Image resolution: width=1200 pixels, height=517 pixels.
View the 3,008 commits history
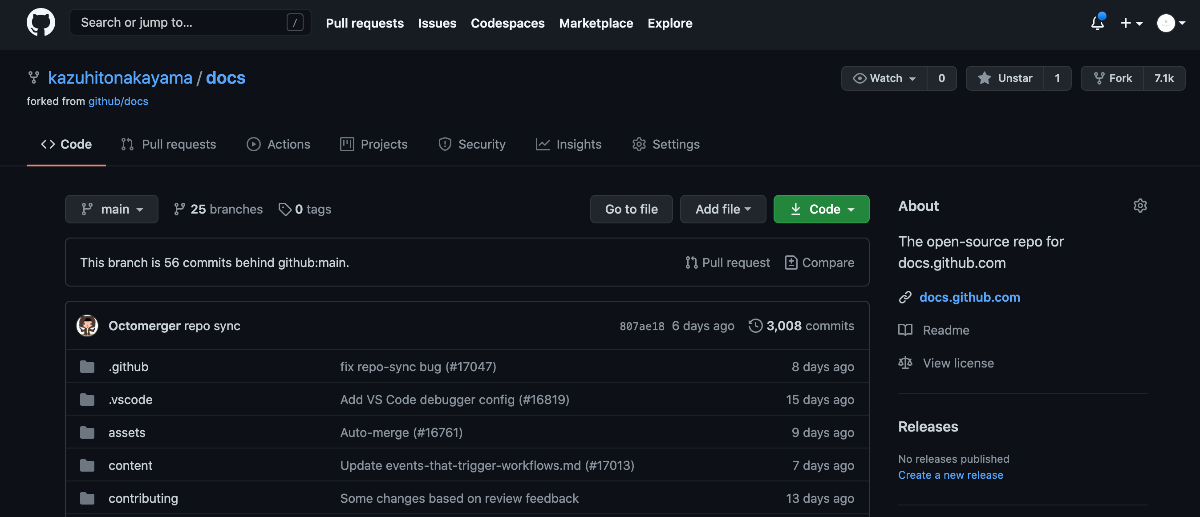(x=802, y=326)
